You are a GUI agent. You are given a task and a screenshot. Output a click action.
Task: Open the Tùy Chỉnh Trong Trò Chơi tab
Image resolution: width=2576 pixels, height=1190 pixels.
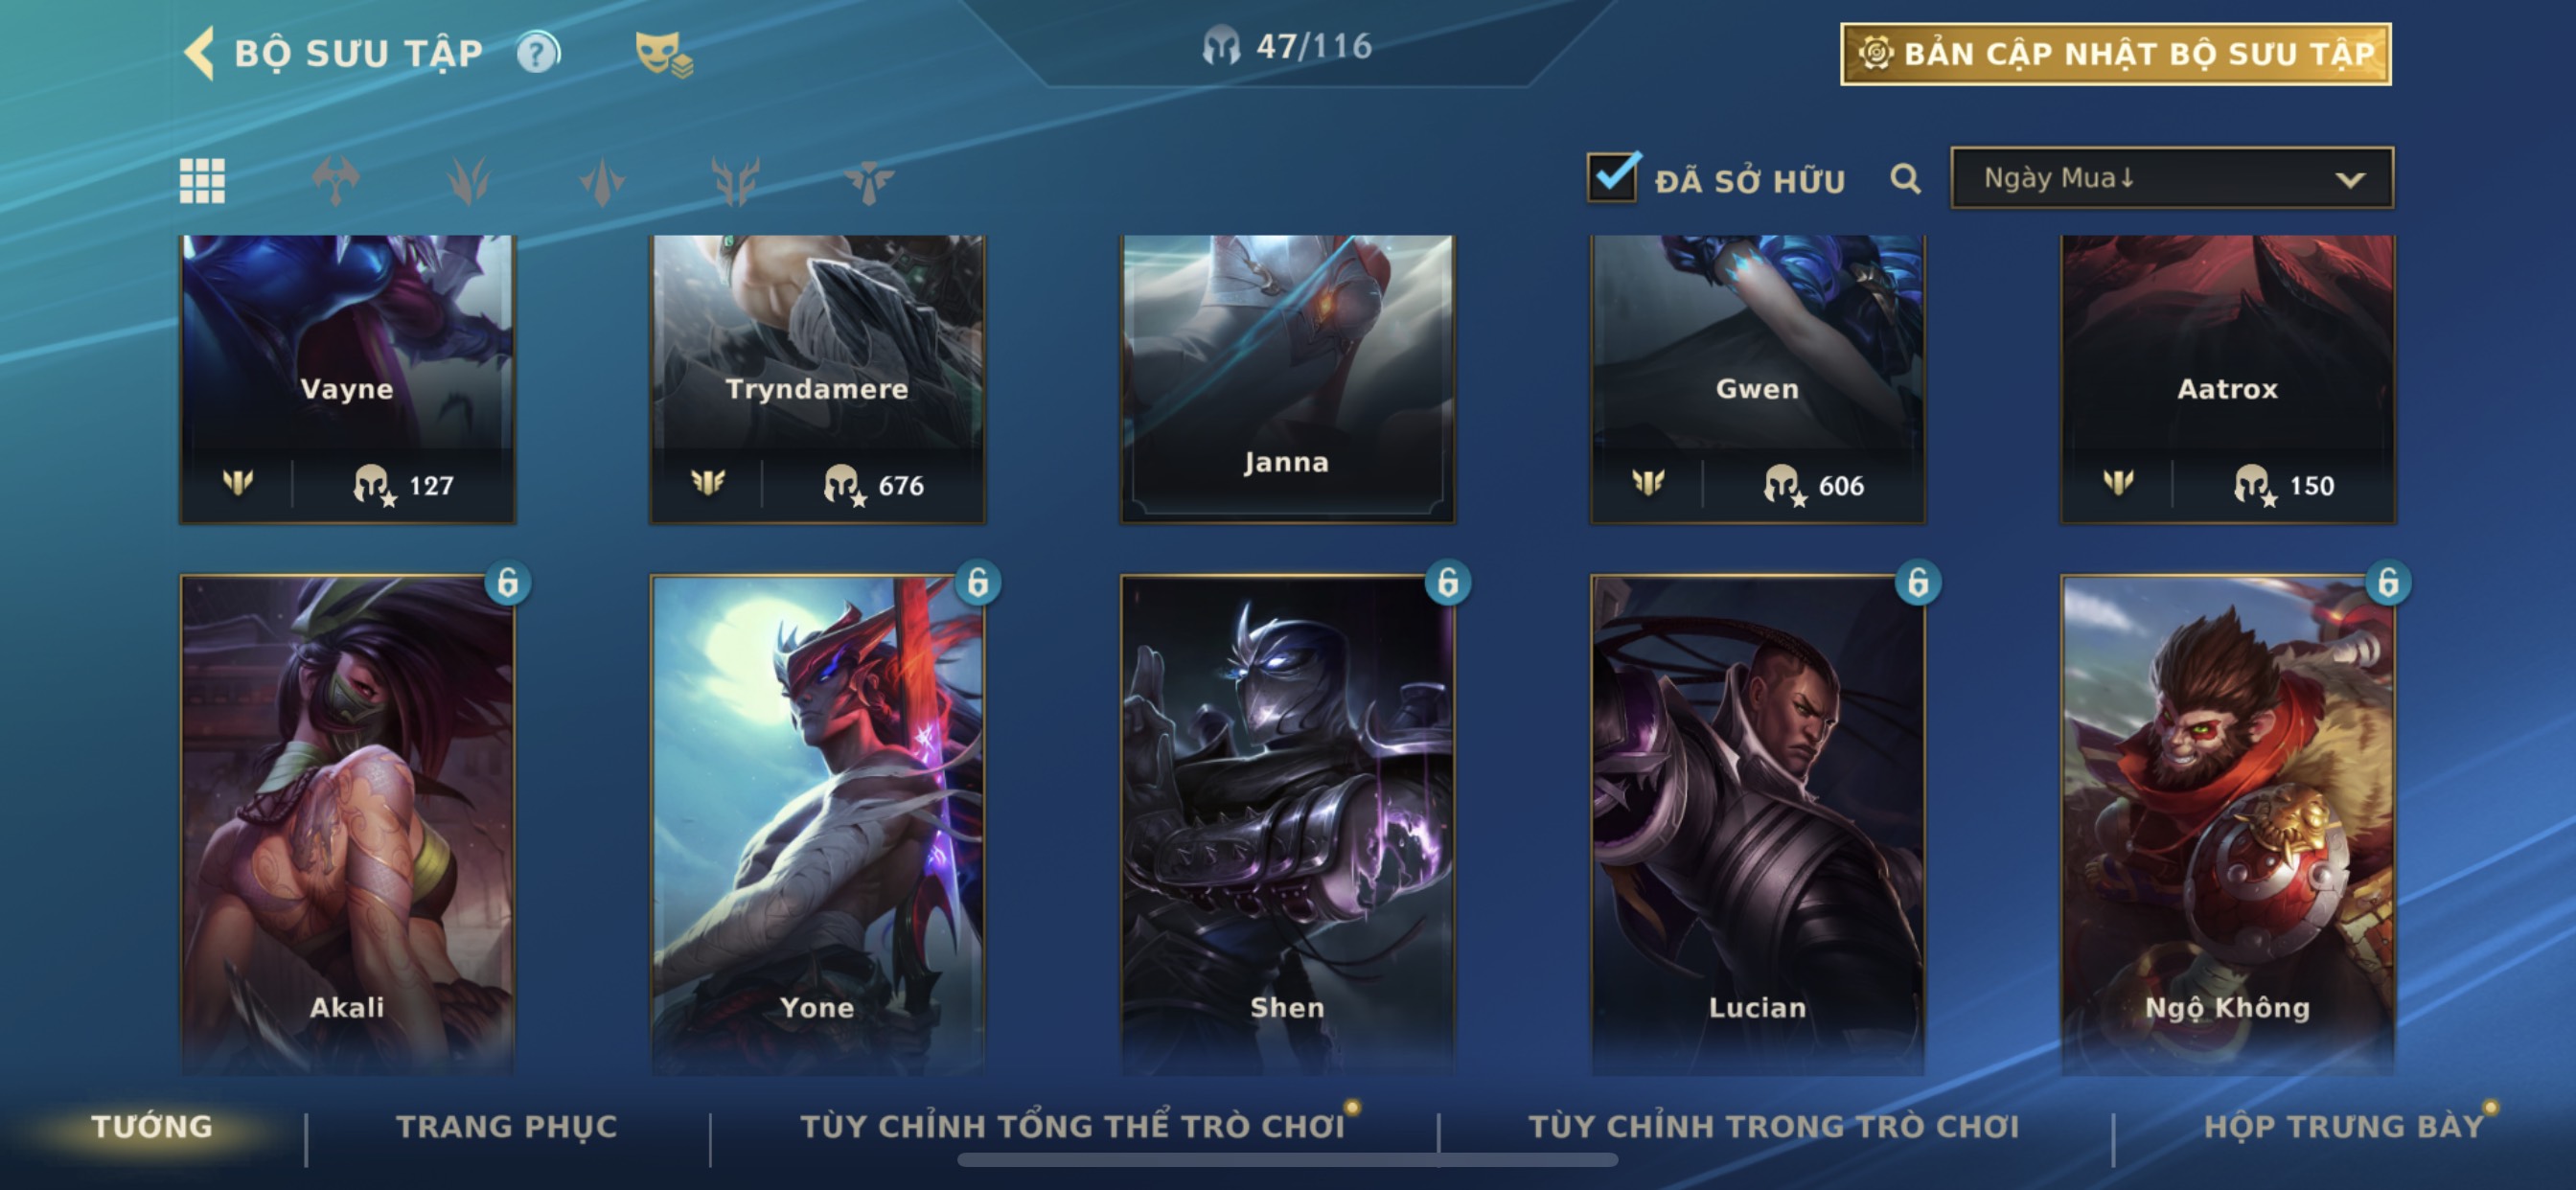click(1773, 1126)
